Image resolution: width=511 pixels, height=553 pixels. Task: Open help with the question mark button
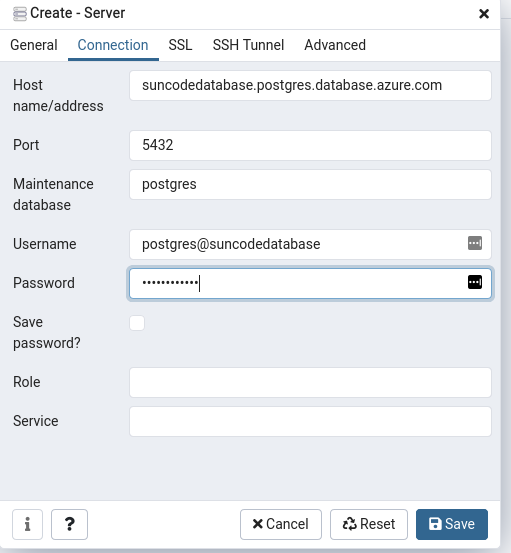coord(69,524)
